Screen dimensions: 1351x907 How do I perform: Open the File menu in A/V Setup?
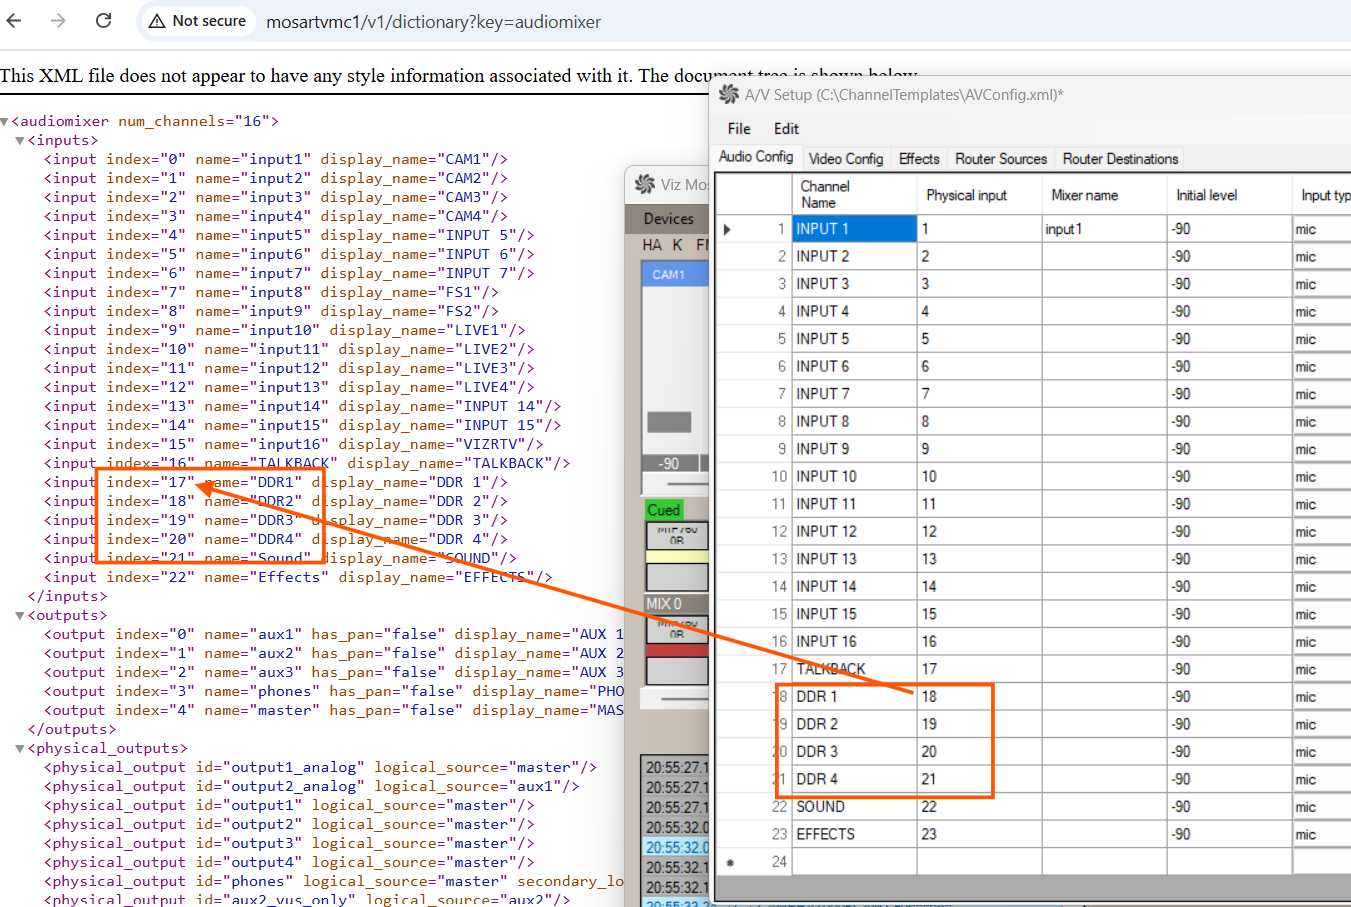[739, 129]
